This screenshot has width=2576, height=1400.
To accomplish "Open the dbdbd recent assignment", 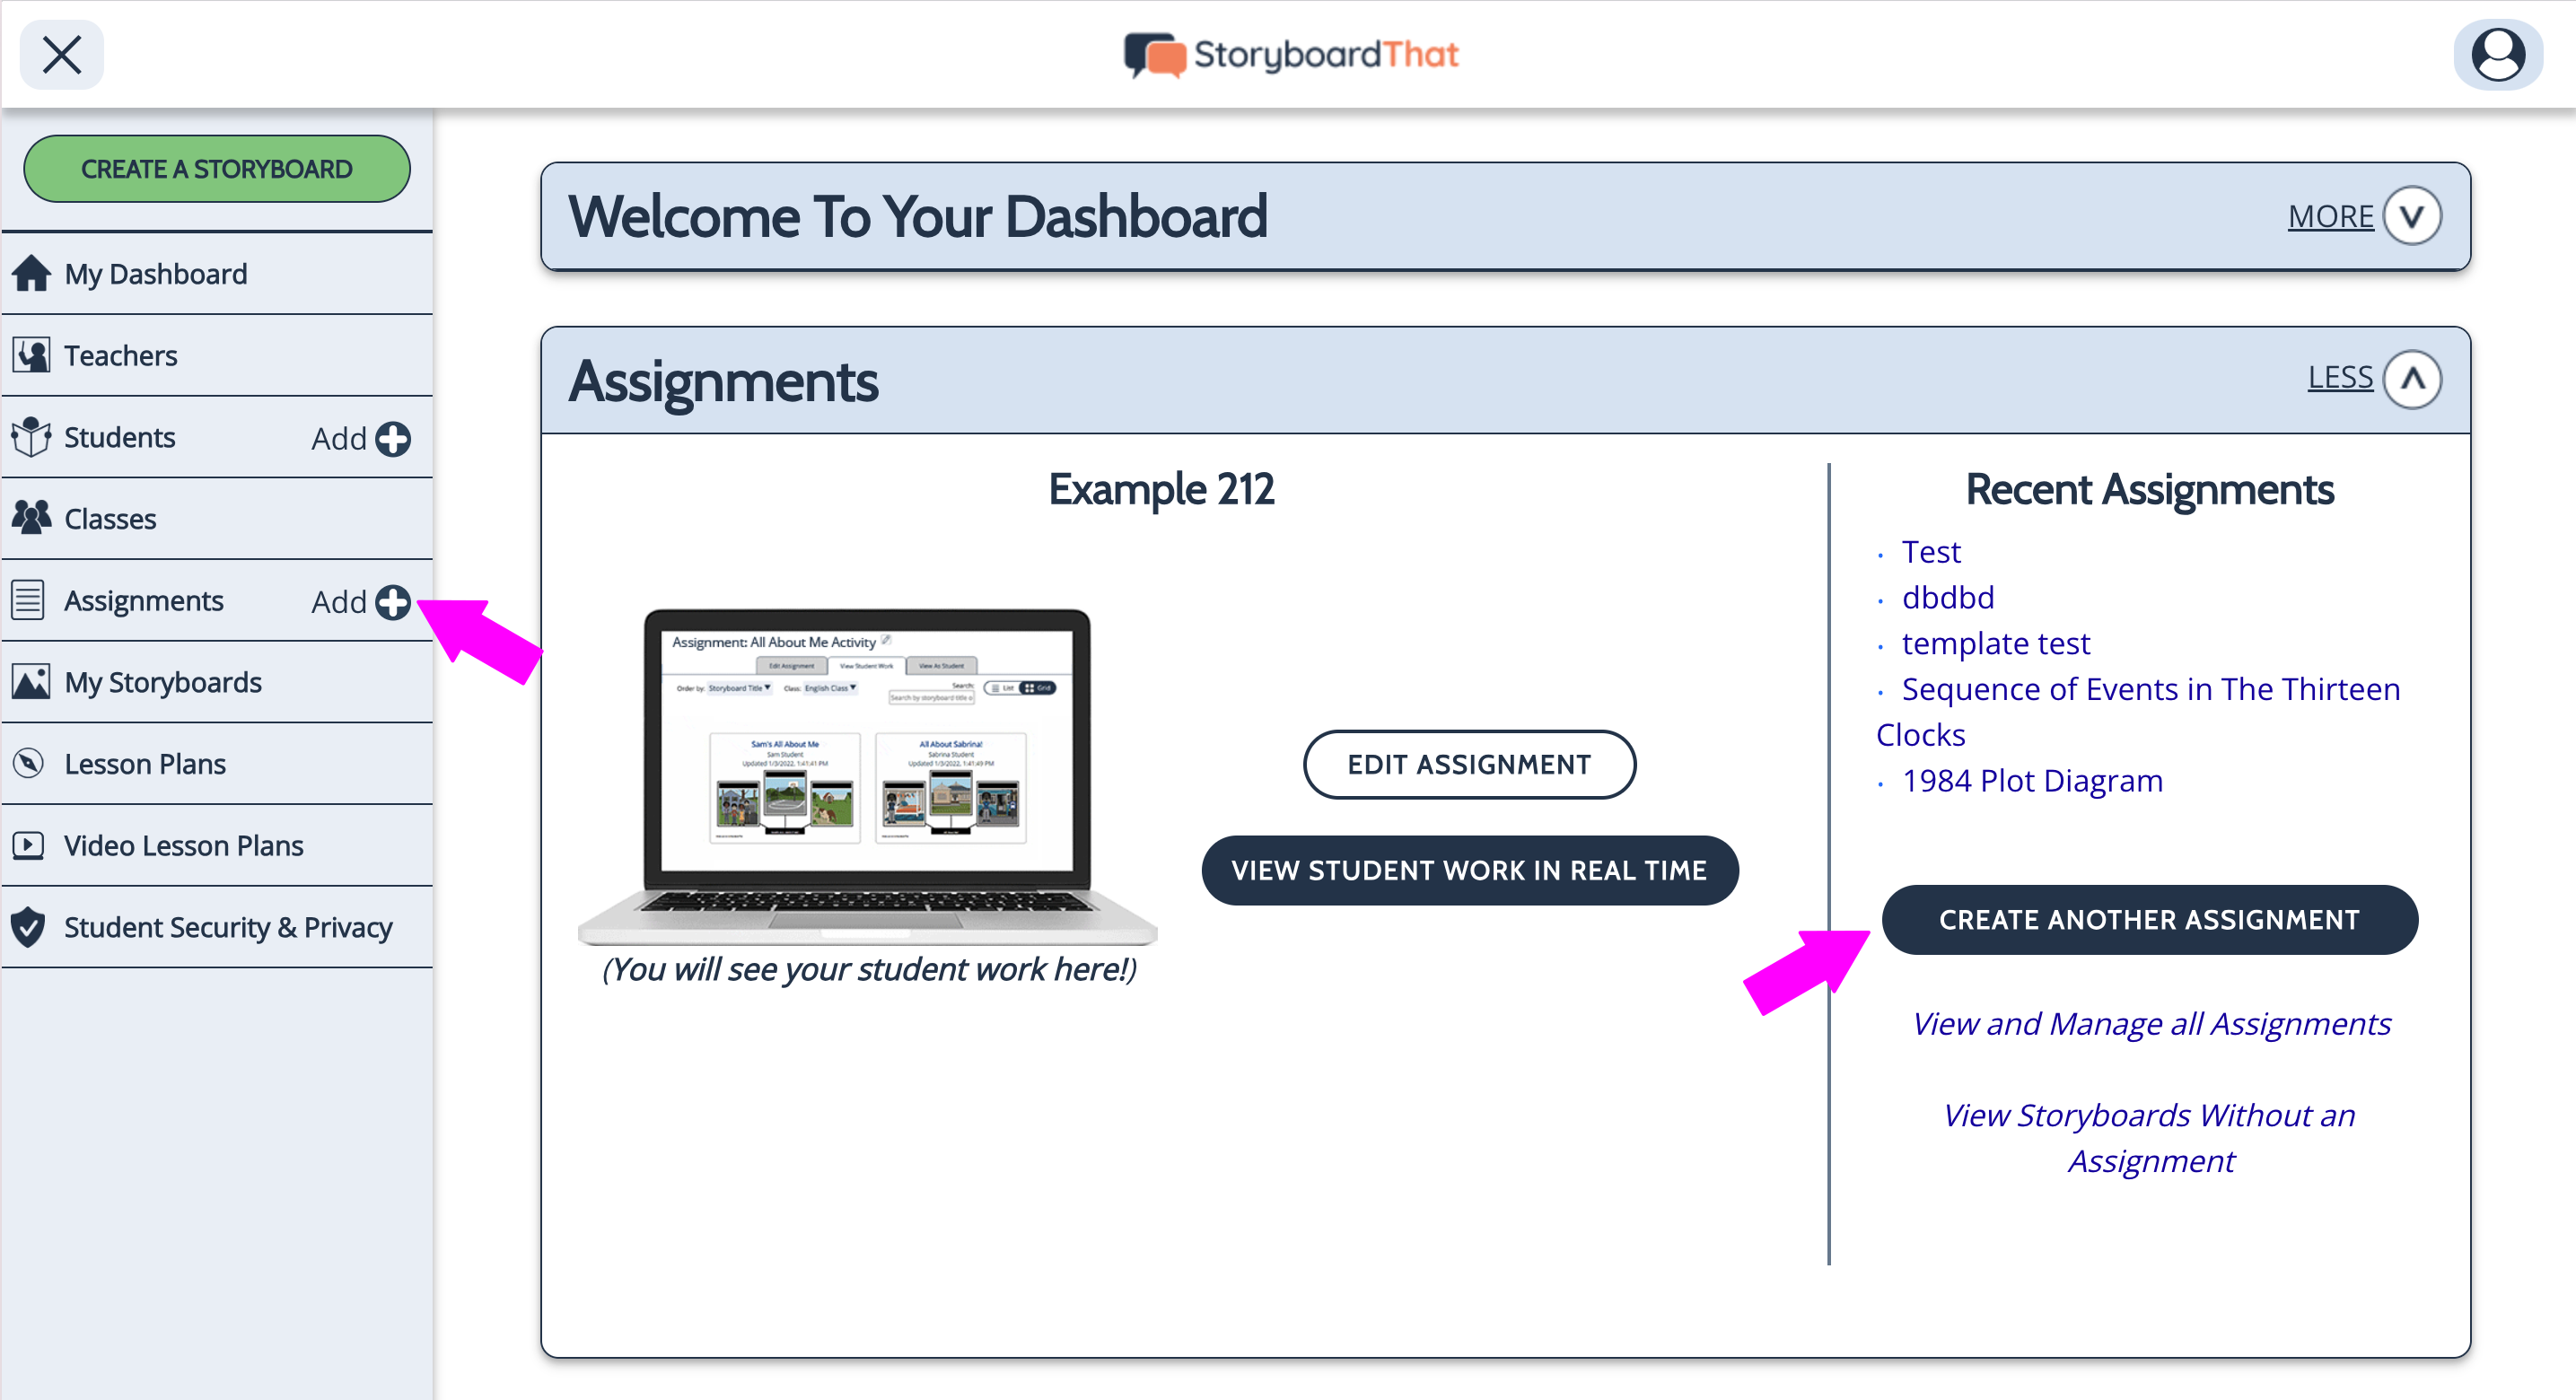I will [1948, 598].
